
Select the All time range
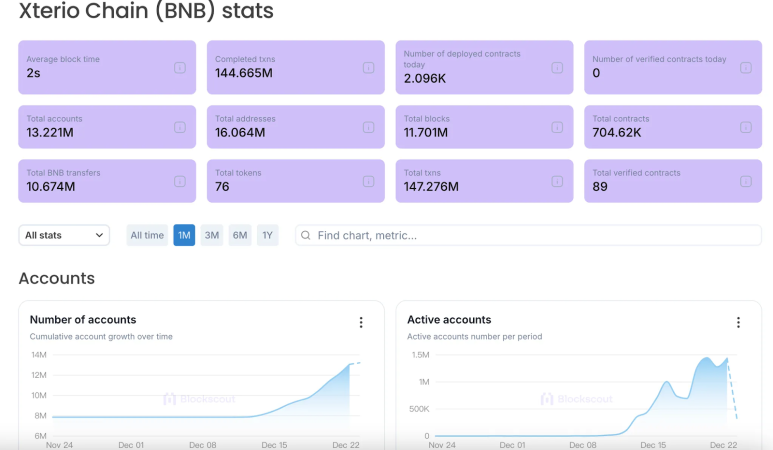click(147, 235)
